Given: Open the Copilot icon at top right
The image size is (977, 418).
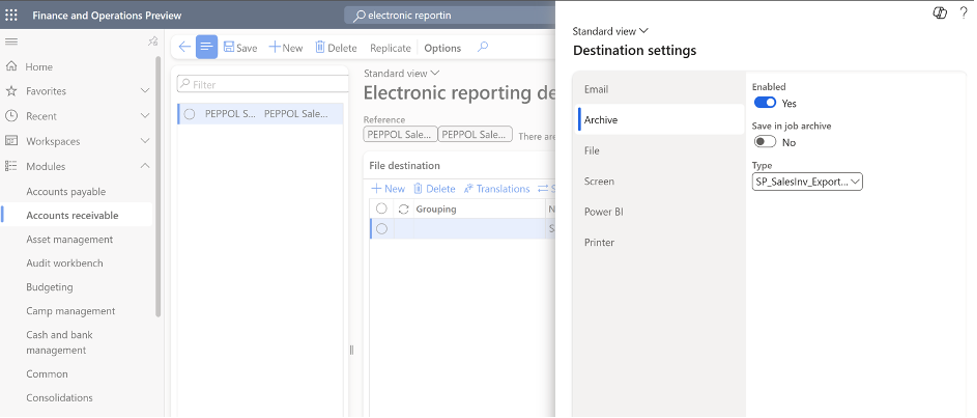Looking at the screenshot, I should coord(940,12).
